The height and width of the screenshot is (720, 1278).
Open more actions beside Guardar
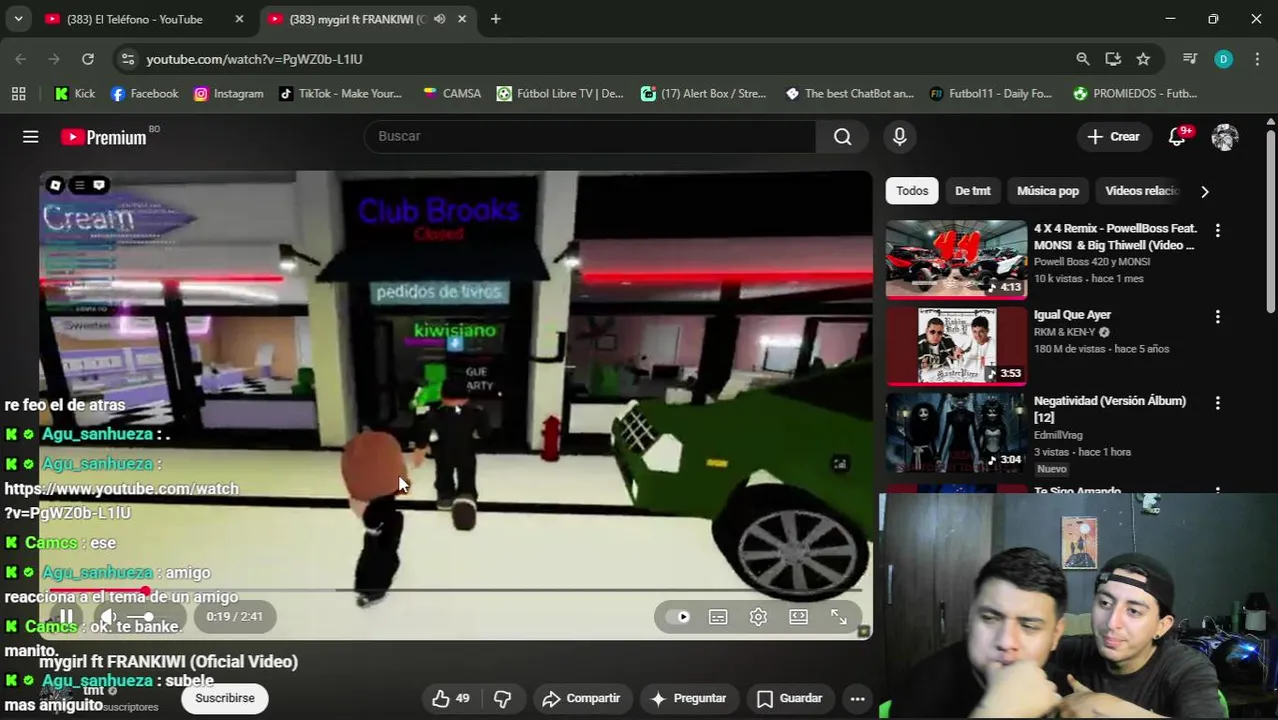coord(857,698)
